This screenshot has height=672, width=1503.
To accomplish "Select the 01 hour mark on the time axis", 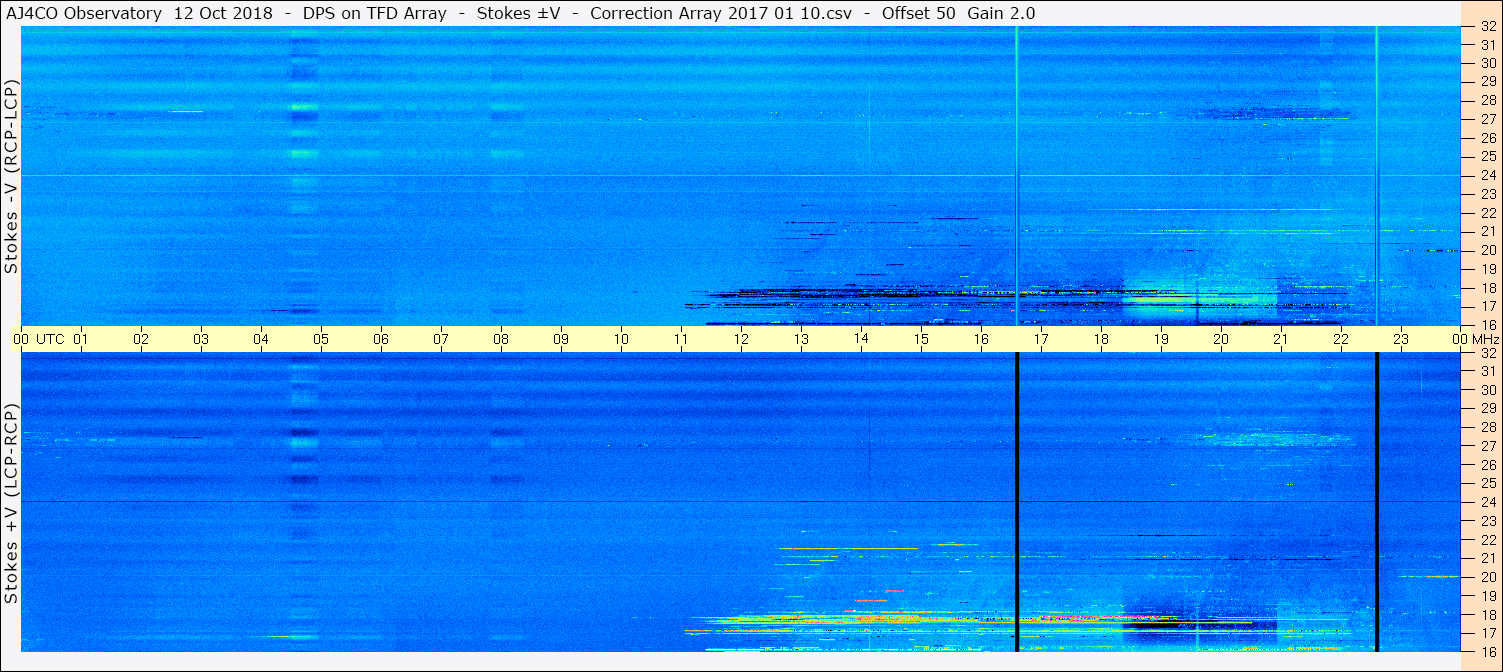I will [81, 339].
